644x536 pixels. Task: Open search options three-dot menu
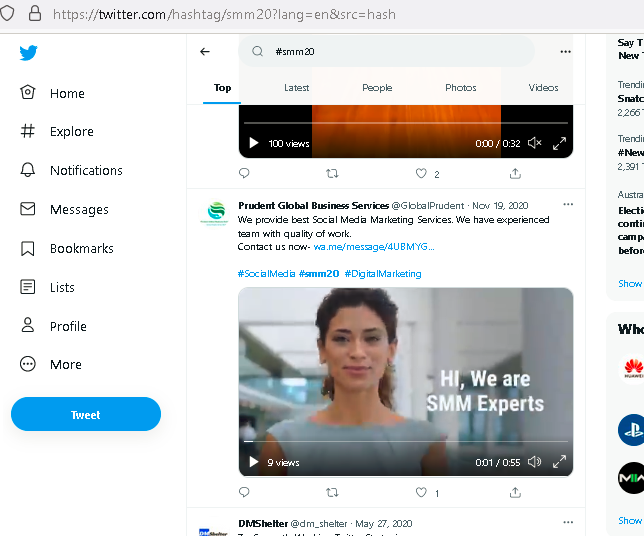(x=565, y=52)
